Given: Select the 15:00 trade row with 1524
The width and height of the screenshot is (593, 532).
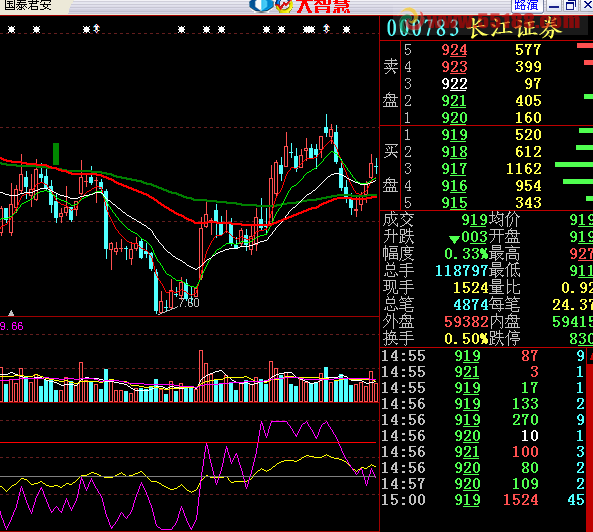Looking at the screenshot, I should tap(484, 500).
